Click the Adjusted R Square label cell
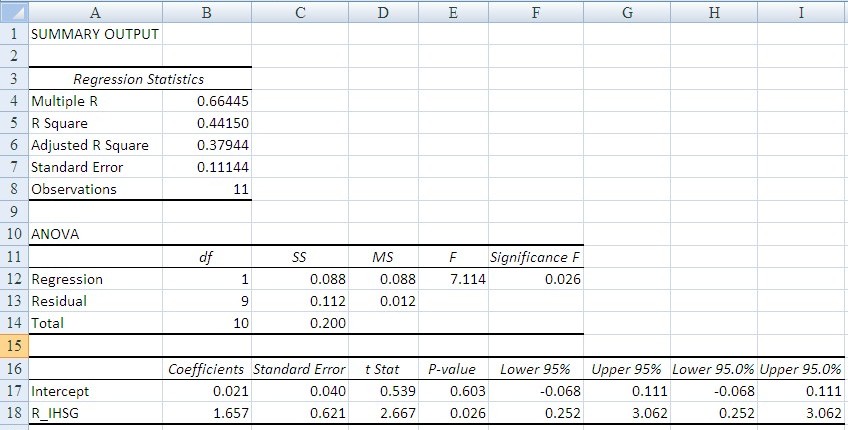 point(90,145)
